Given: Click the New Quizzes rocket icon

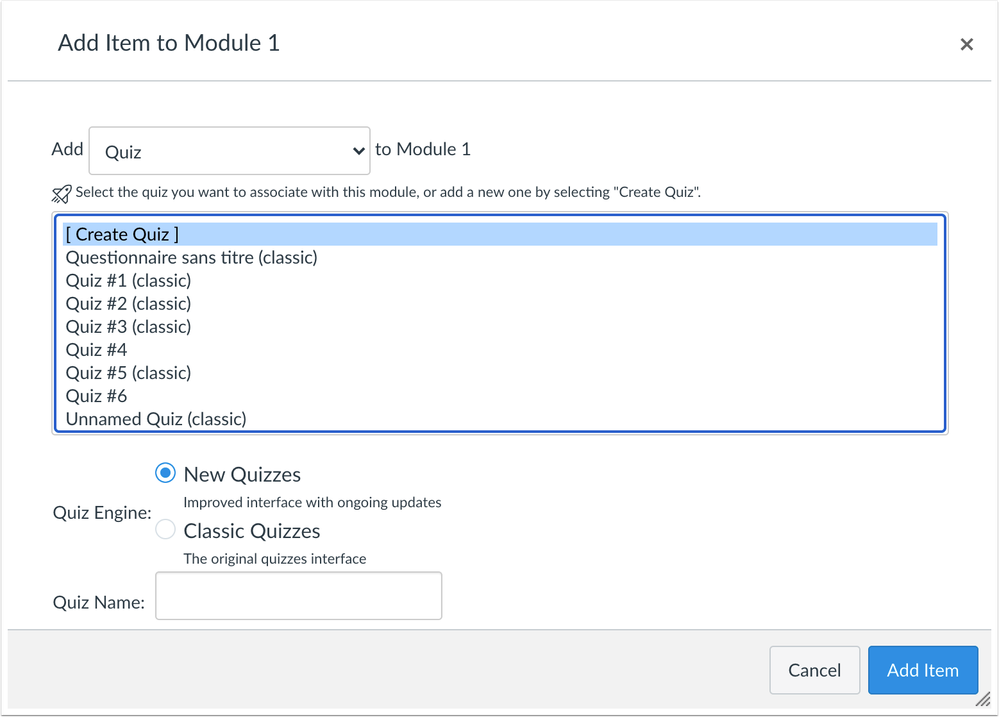Looking at the screenshot, I should [61, 194].
